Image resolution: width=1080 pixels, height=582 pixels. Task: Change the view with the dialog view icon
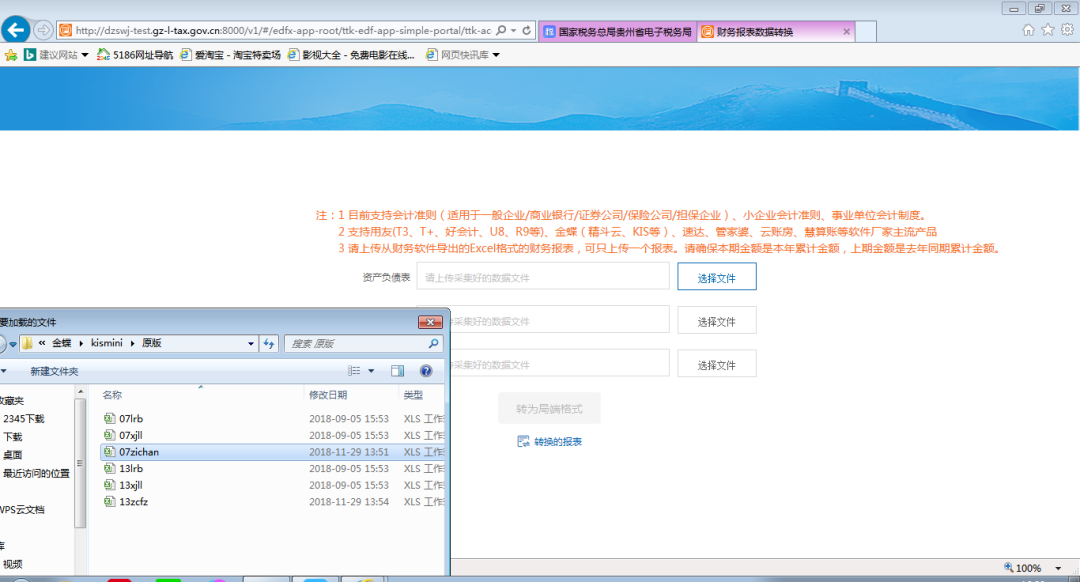click(354, 371)
